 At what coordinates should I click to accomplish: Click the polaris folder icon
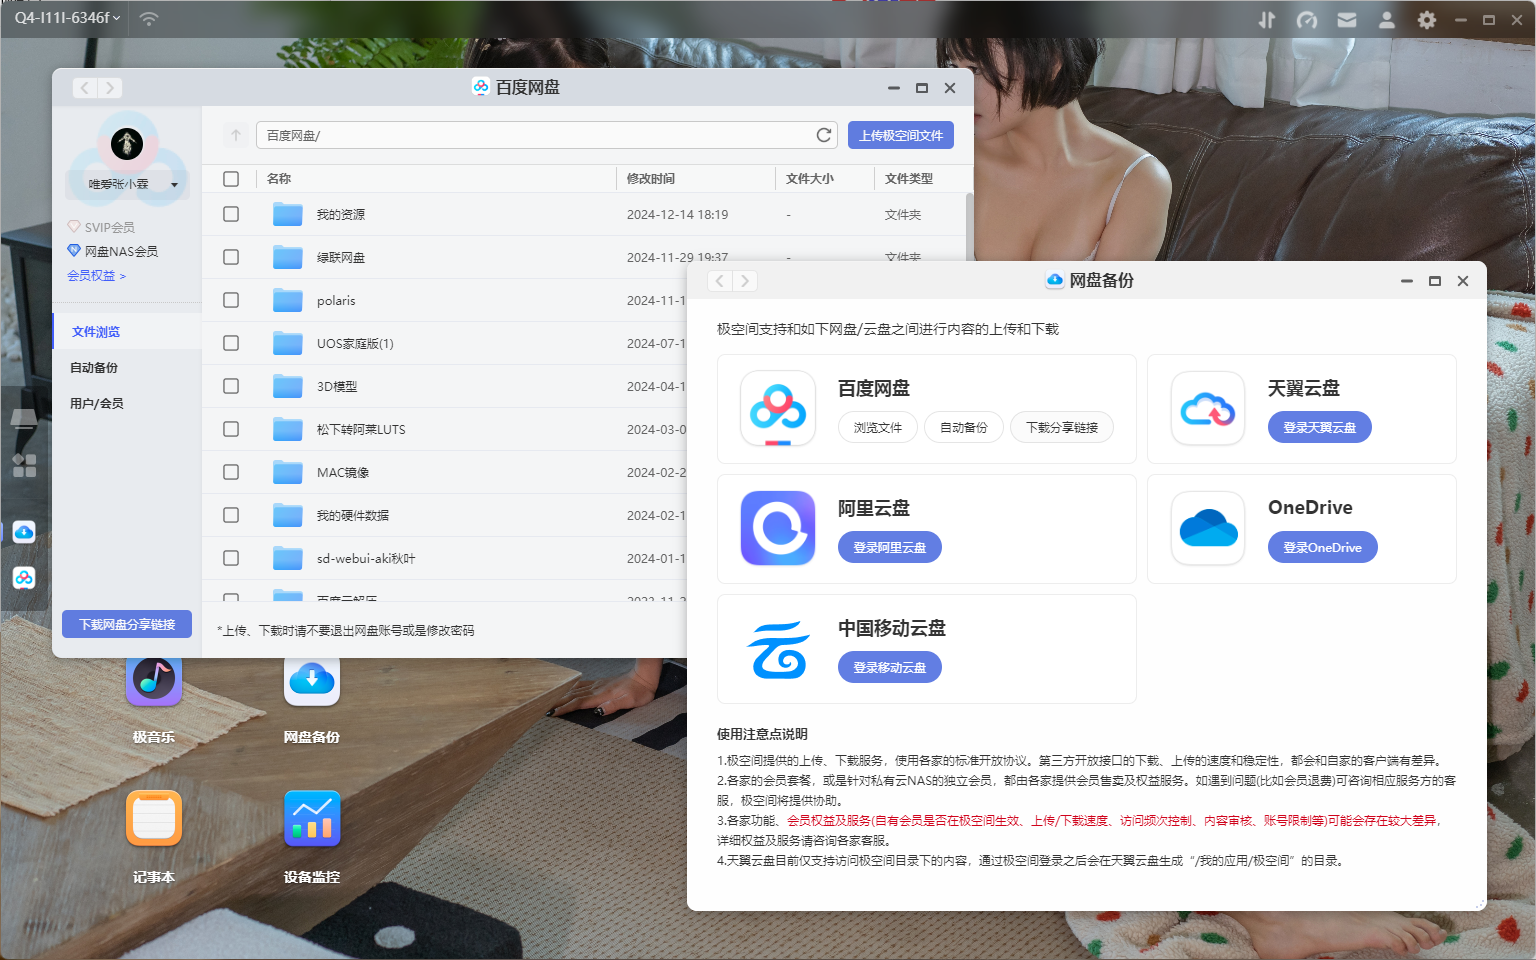[x=288, y=300]
